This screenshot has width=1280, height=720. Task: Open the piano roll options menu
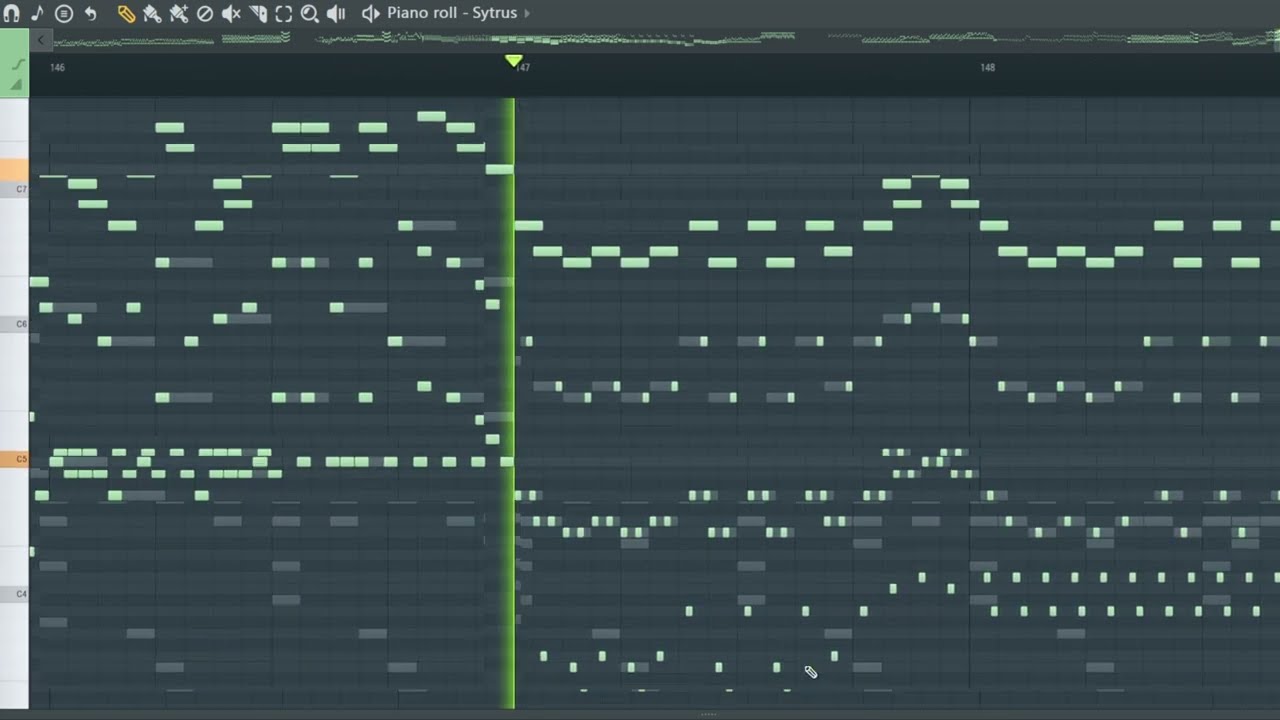[x=64, y=13]
